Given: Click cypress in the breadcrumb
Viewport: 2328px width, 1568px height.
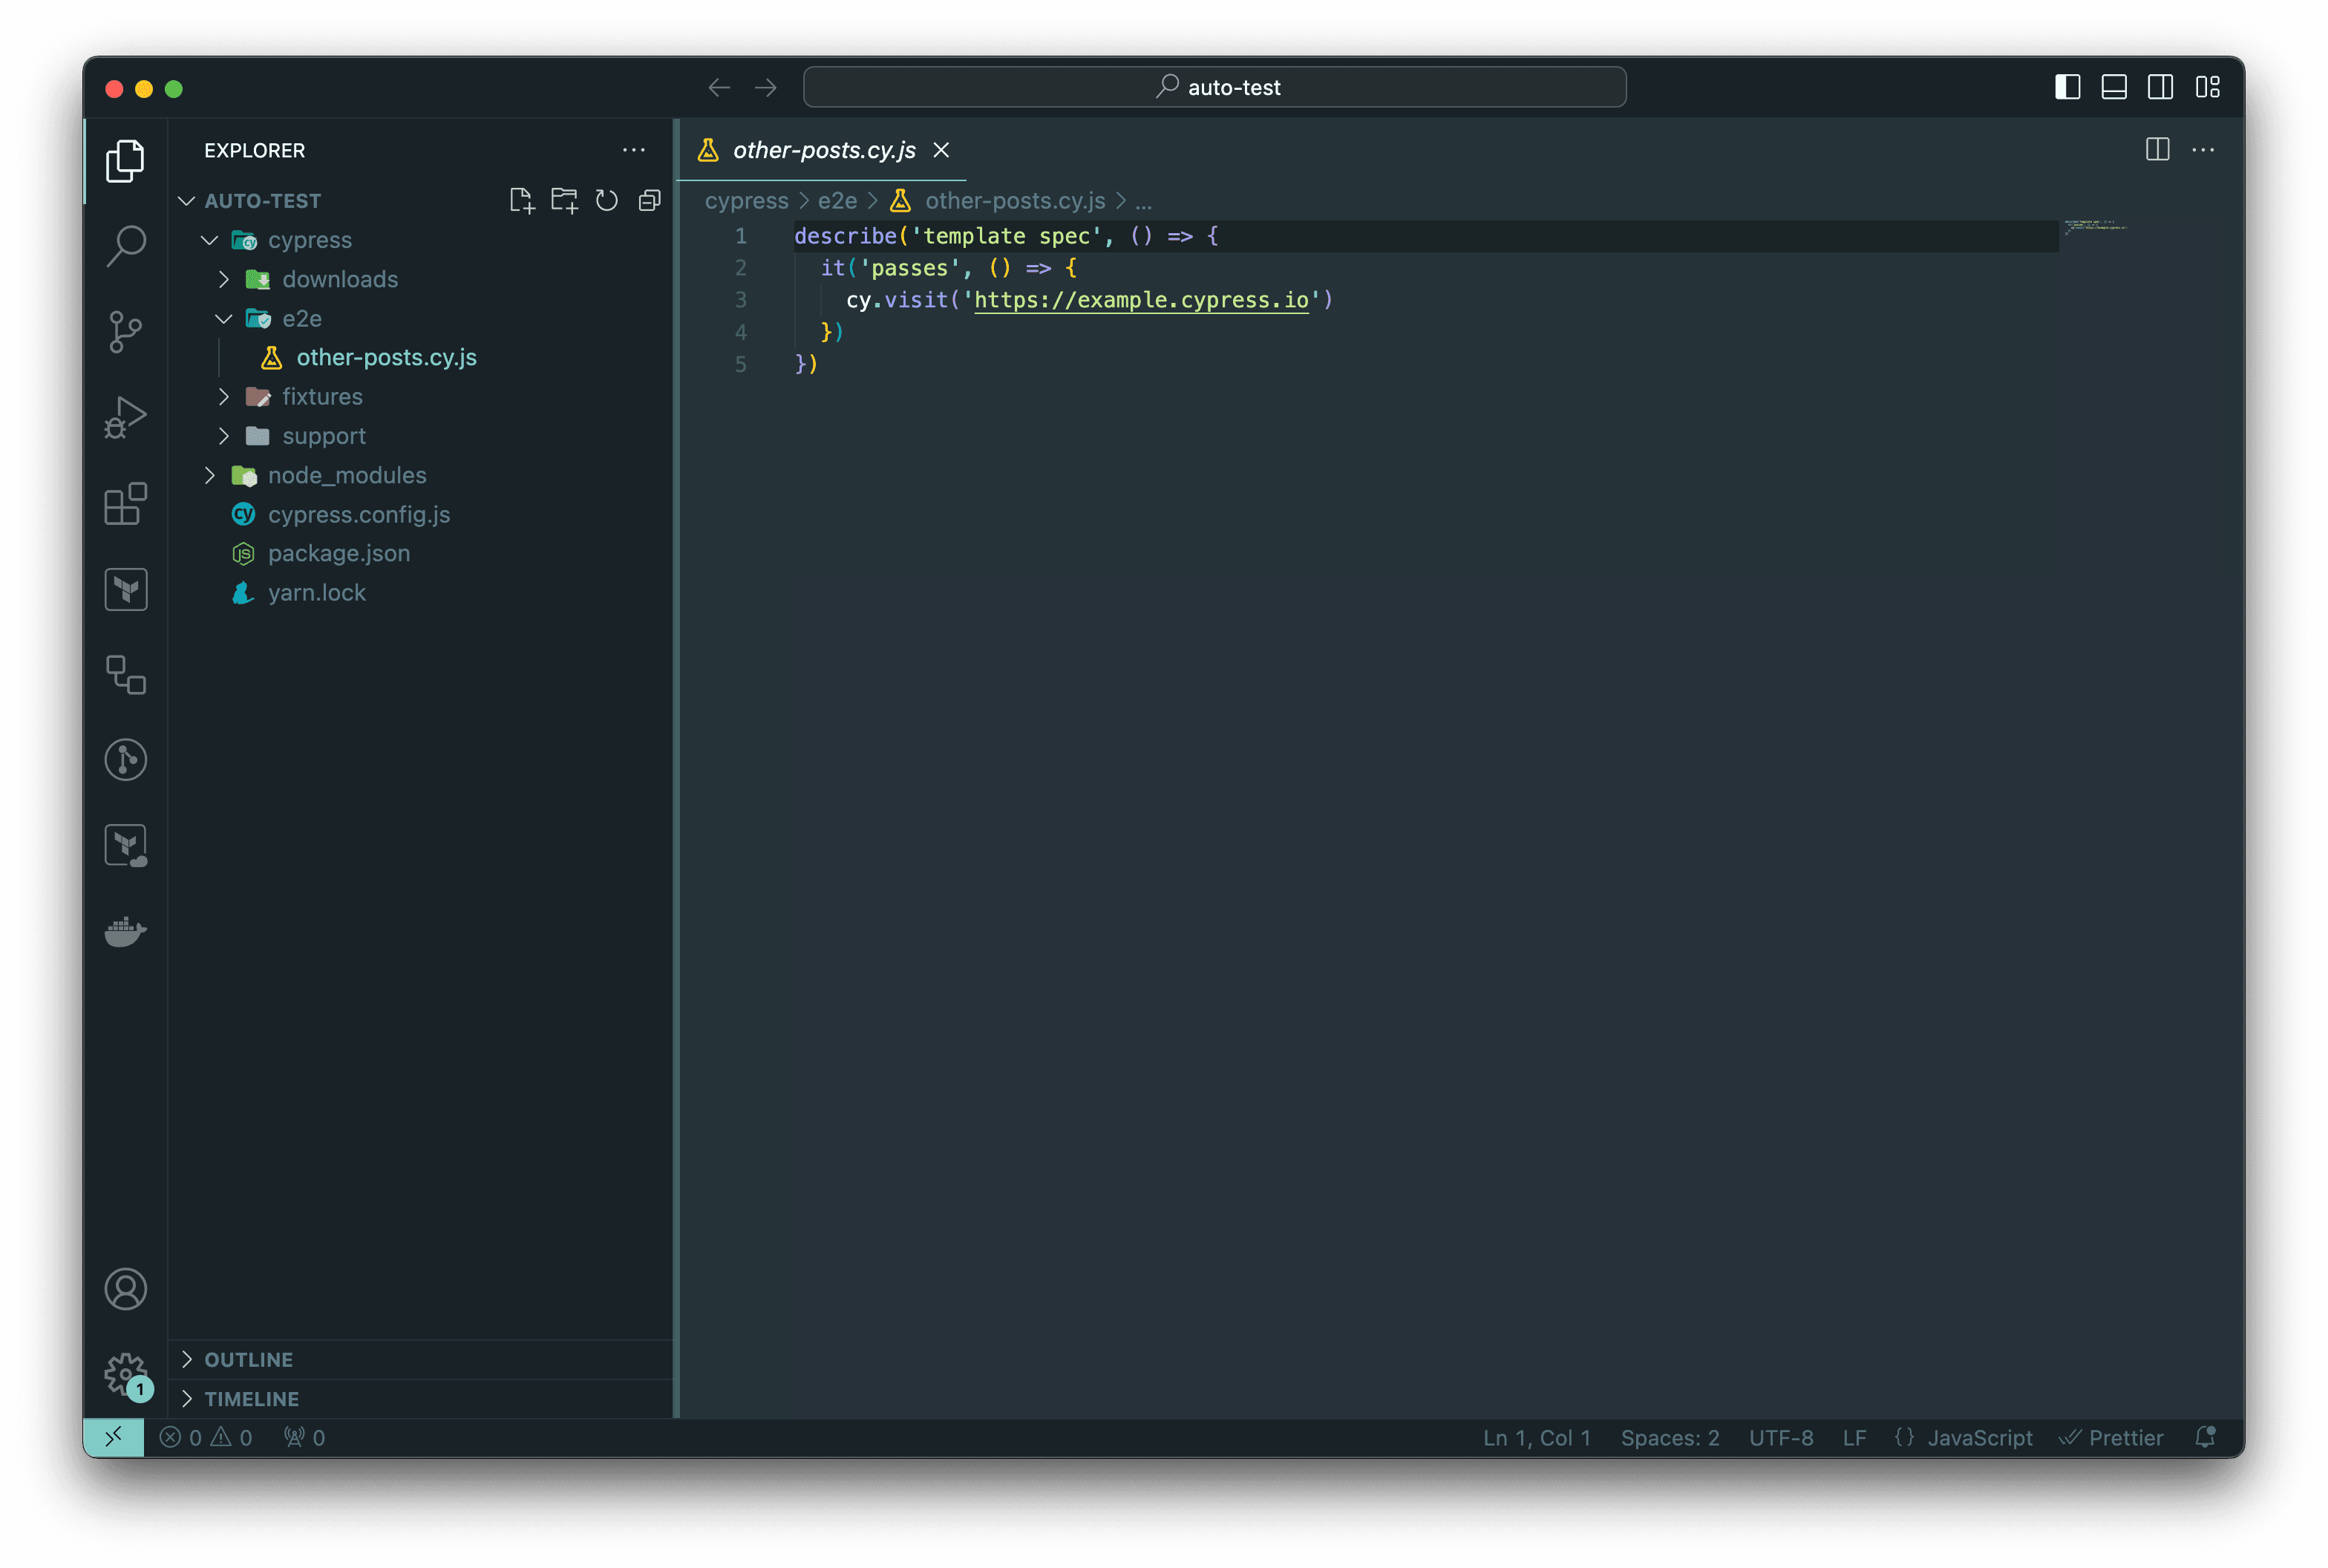Looking at the screenshot, I should pos(746,201).
